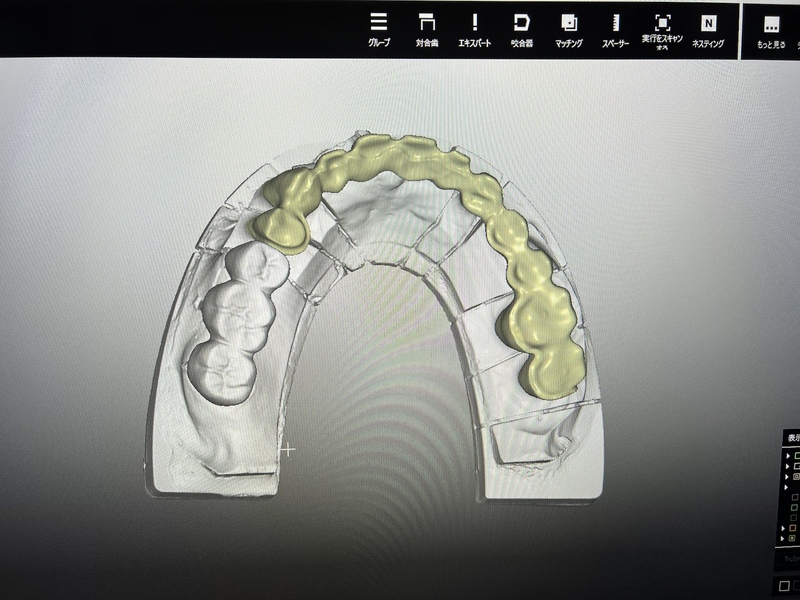800x600 pixels.
Task: Tick the white checkbox below the TruSm button
Action: click(x=785, y=586)
